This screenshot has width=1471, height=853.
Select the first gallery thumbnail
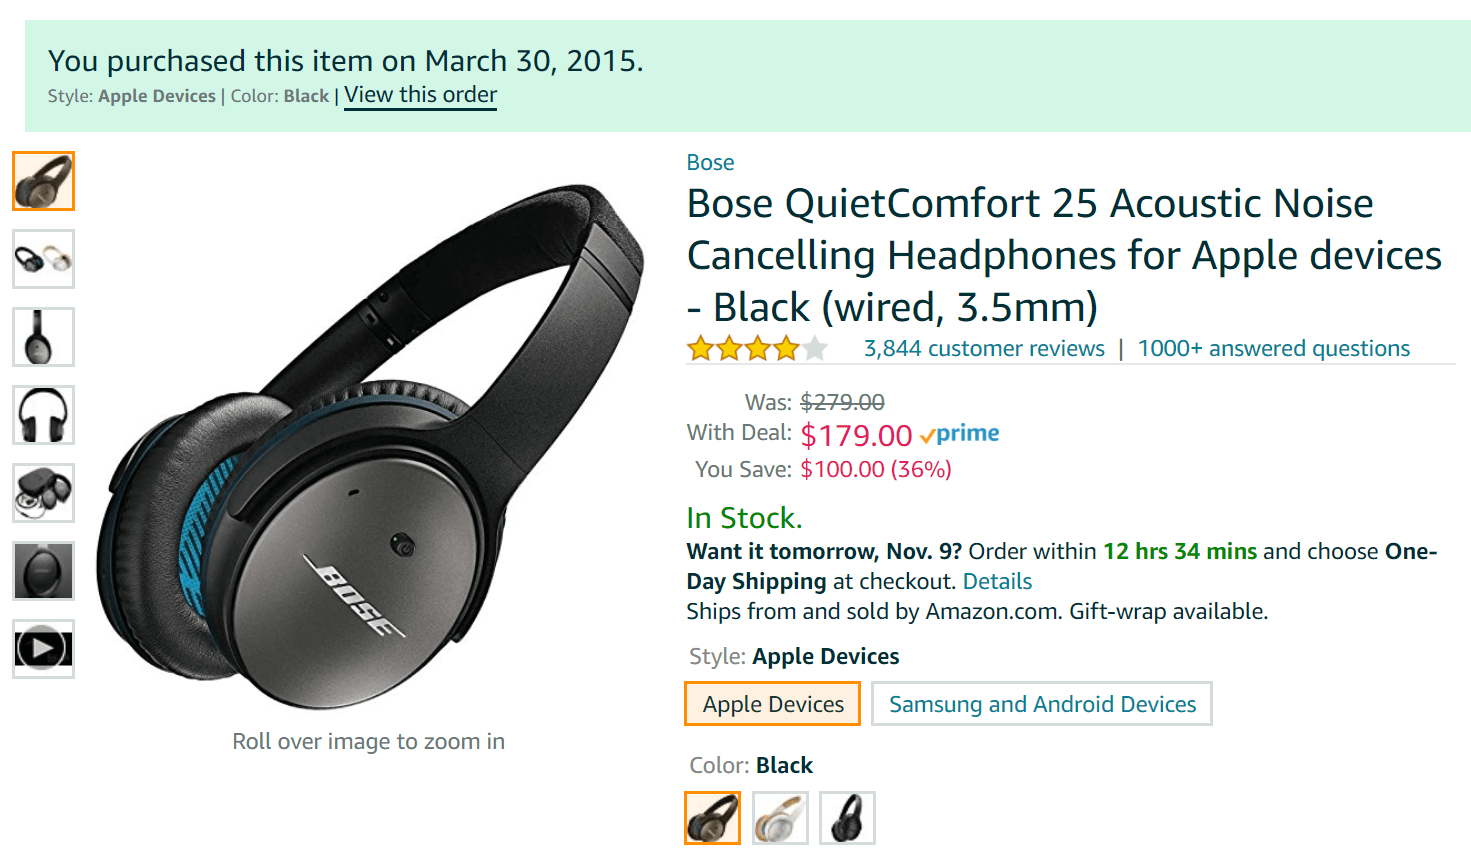coord(43,181)
